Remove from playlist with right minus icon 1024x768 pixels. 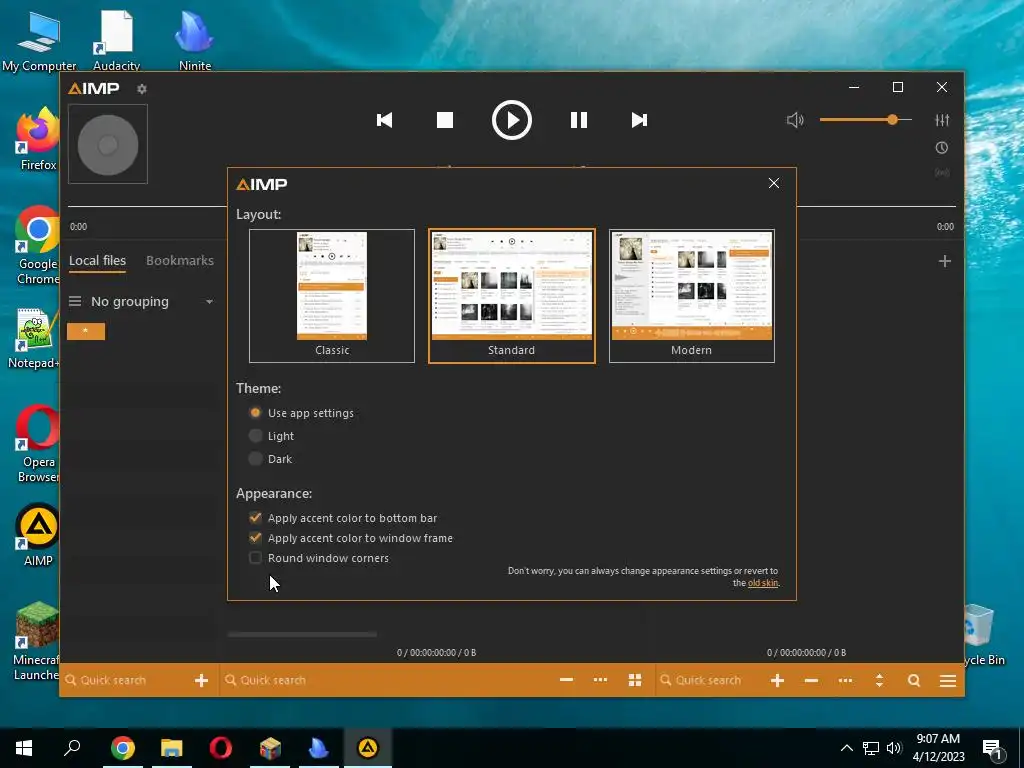tap(811, 680)
